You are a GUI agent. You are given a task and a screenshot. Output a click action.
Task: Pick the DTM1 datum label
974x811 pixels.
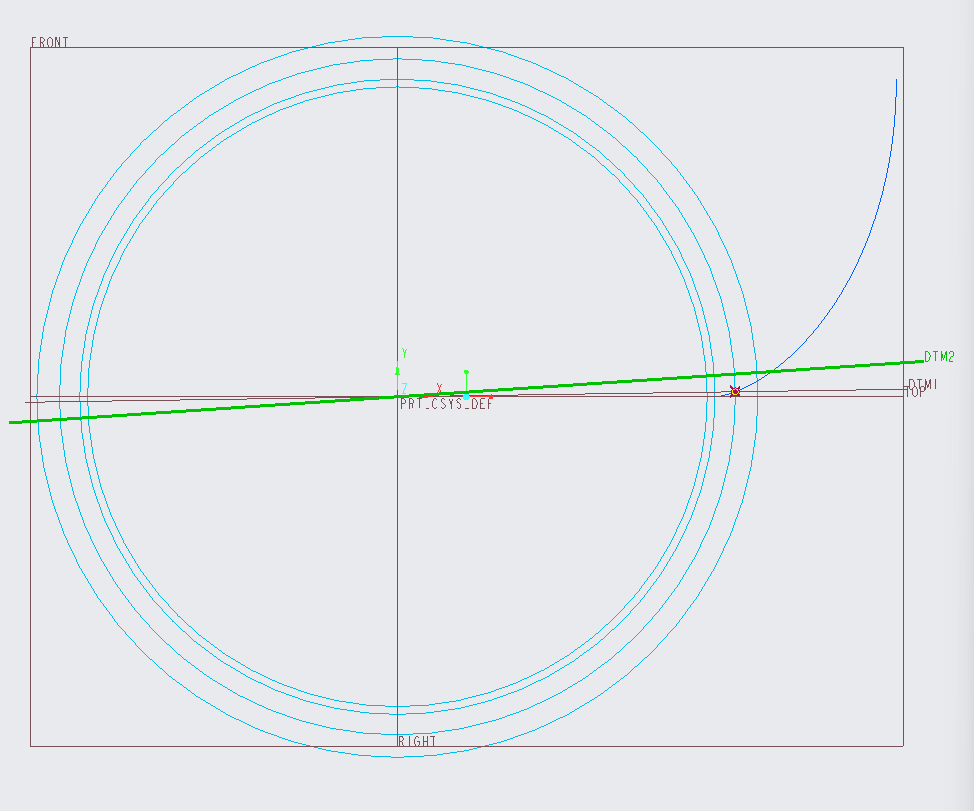(924, 383)
